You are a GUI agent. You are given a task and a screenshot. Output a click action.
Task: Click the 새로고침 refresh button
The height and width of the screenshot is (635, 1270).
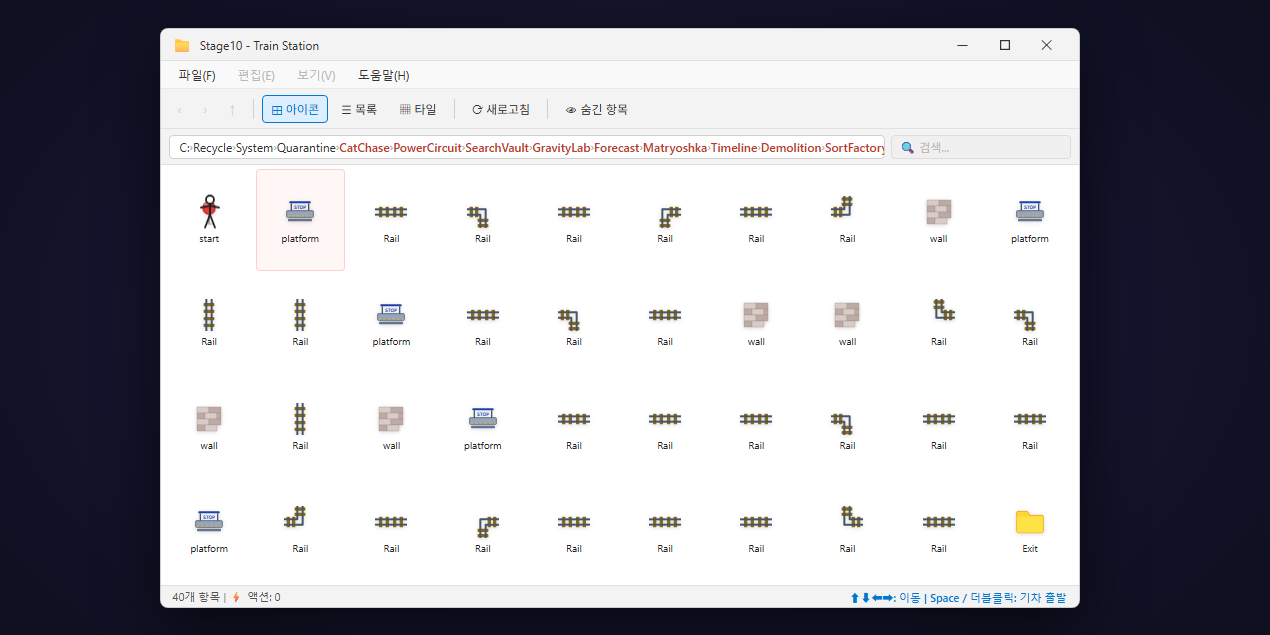pyautogui.click(x=501, y=110)
